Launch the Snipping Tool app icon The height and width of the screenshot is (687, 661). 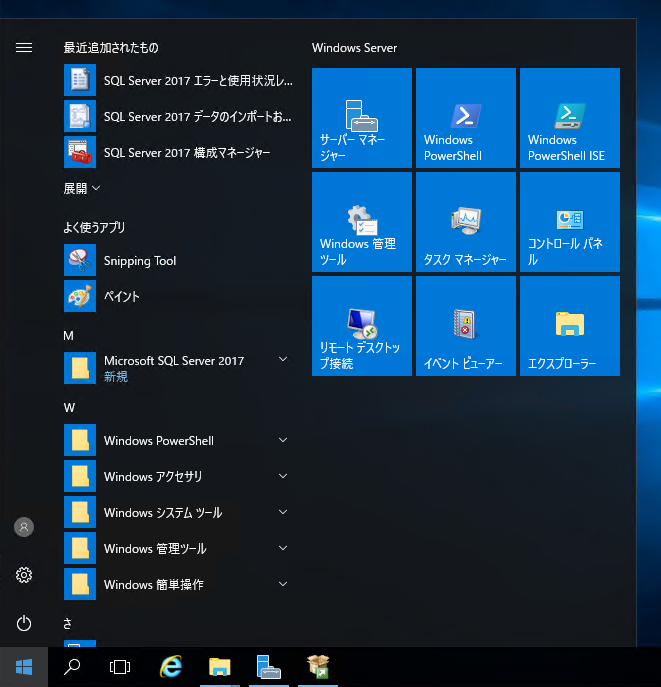(x=80, y=260)
